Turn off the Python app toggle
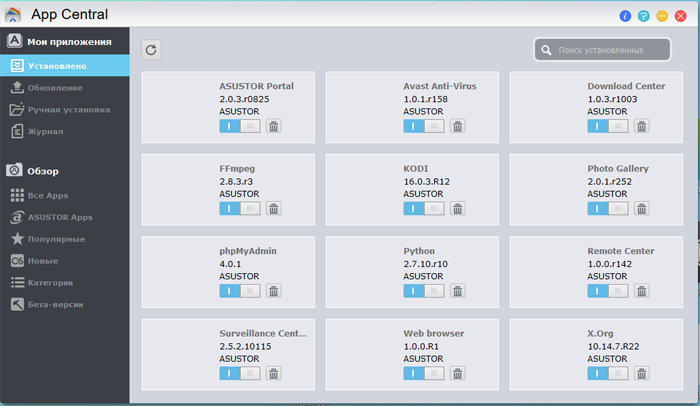Viewport: 700px width, 406px height. click(x=423, y=291)
